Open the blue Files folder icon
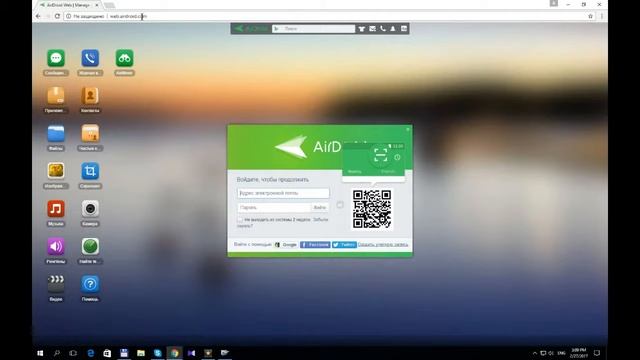640x360 pixels. [x=56, y=133]
